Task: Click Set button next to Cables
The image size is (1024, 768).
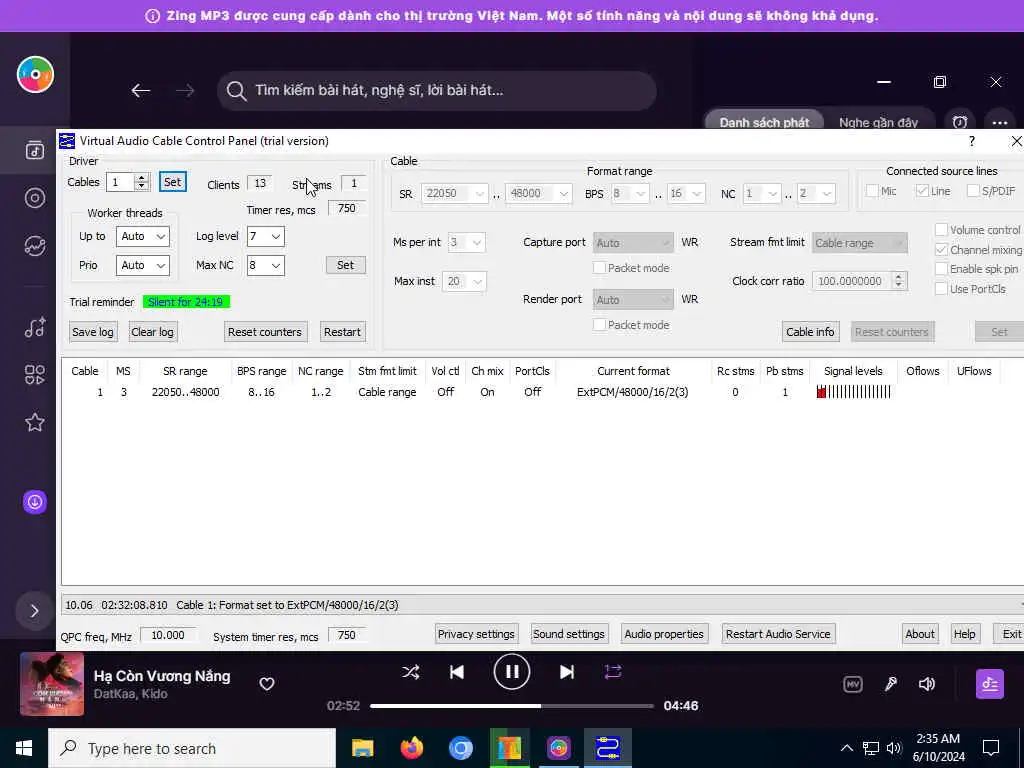Action: (x=172, y=182)
